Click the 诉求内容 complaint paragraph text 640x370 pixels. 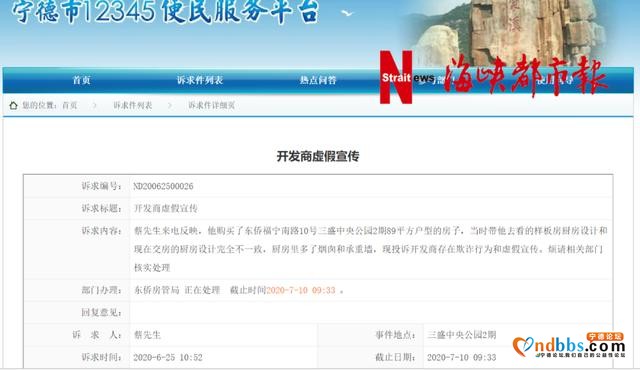(371, 249)
